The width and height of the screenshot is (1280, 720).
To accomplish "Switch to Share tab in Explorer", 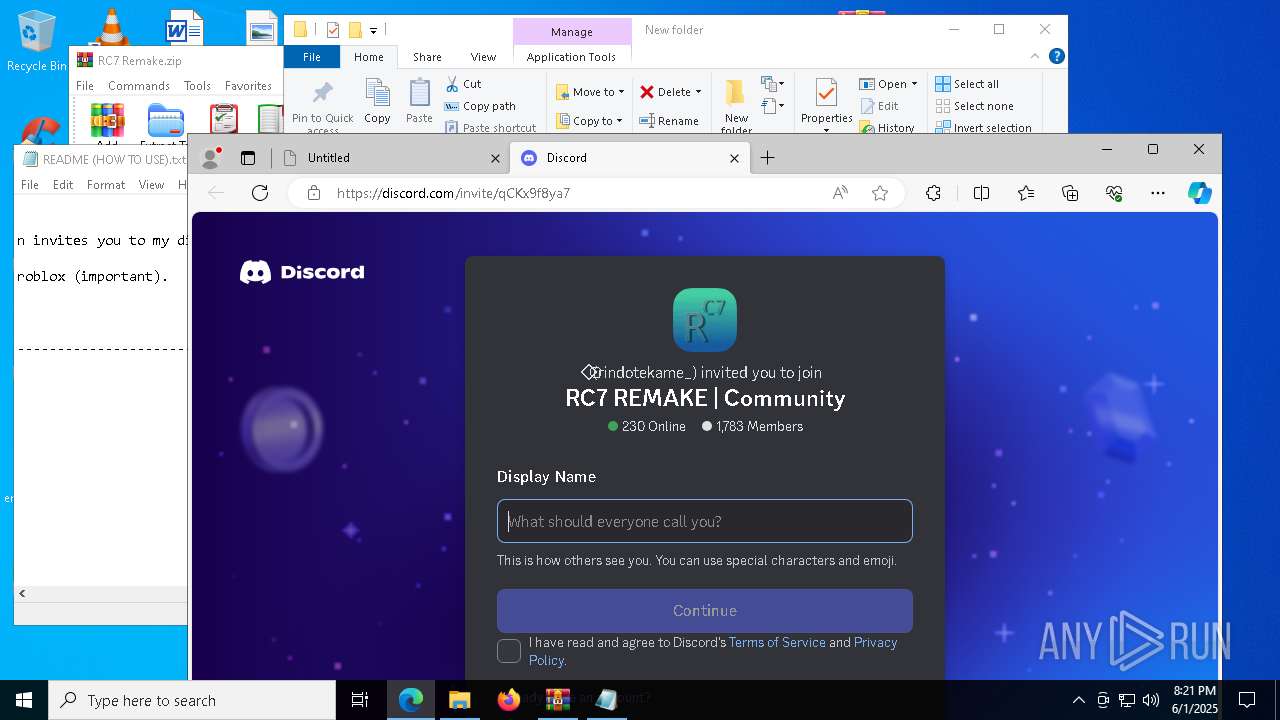I will point(427,57).
